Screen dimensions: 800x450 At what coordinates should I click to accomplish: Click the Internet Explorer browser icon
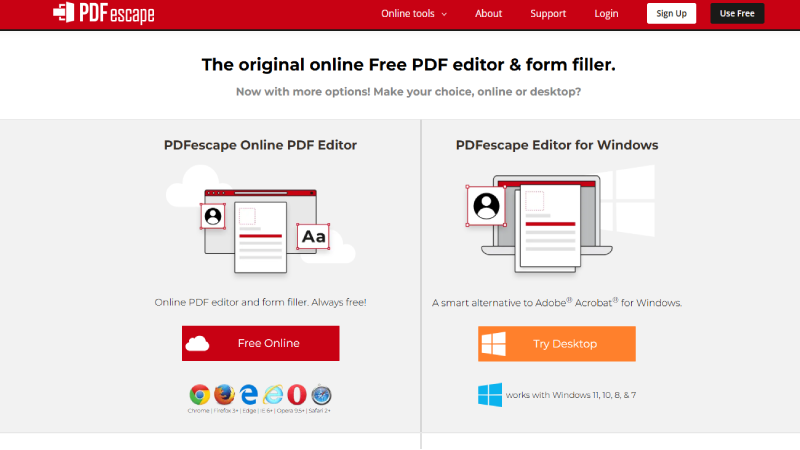(x=273, y=395)
